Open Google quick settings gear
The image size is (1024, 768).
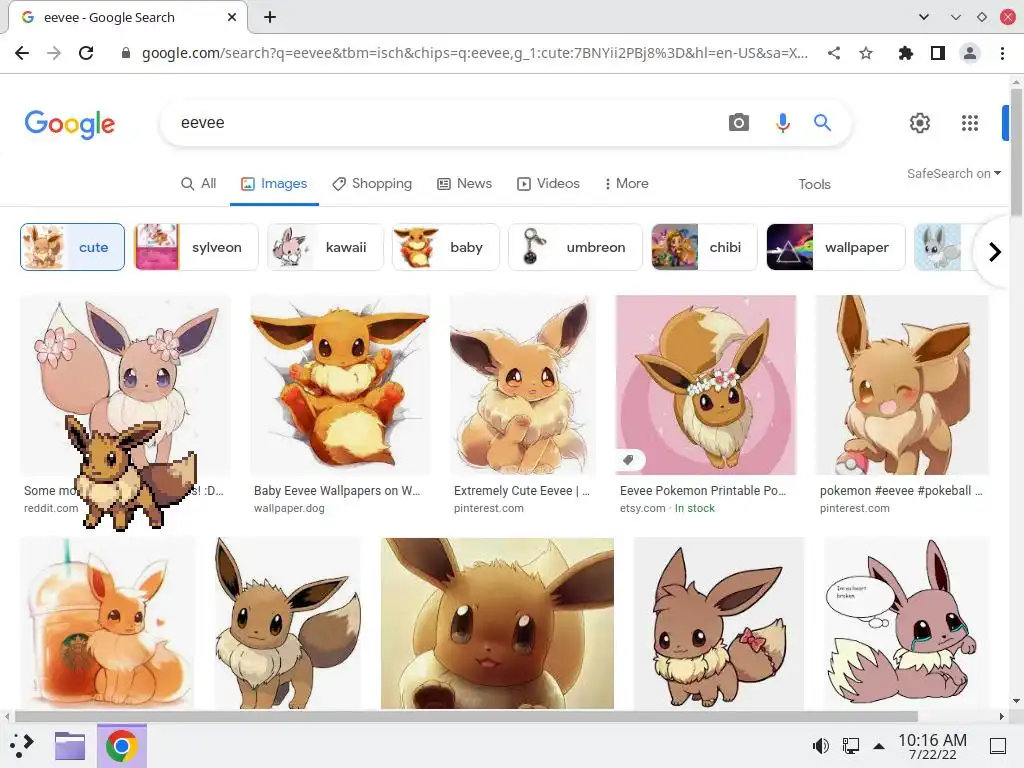(x=920, y=123)
